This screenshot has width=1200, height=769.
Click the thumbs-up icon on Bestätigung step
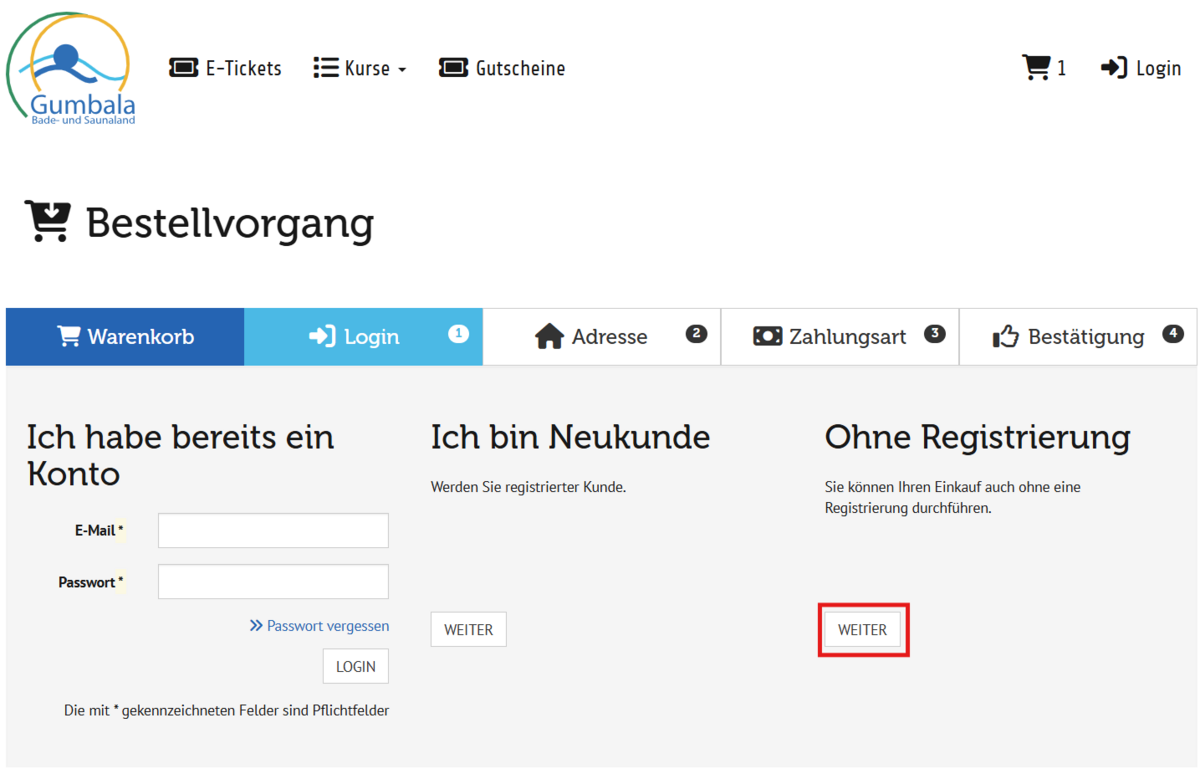tap(1005, 337)
